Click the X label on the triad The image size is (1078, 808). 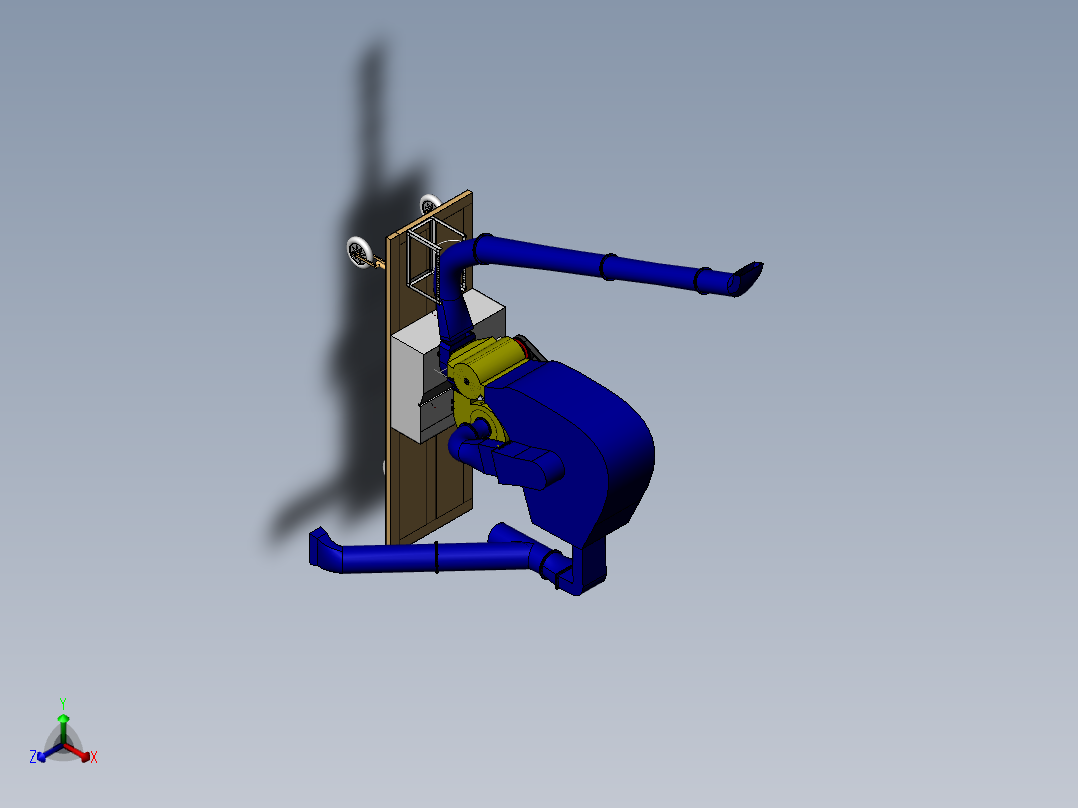pyautogui.click(x=94, y=757)
